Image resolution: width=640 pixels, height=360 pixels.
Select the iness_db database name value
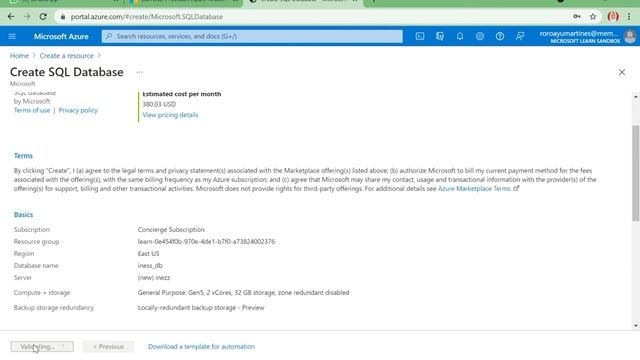click(150, 266)
